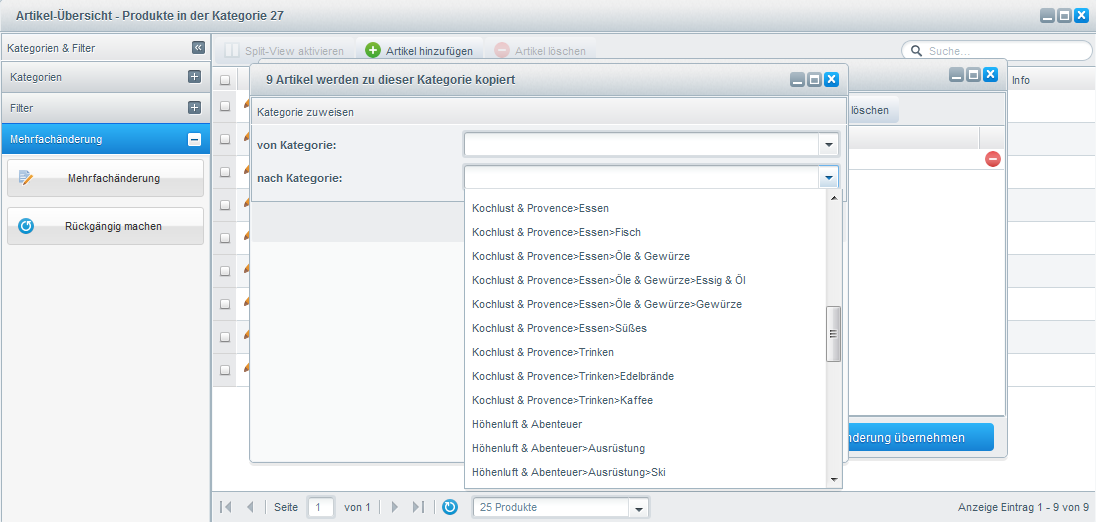Choose Höhenluft & Abenteuer>Ausrüstung>Ski option

click(x=568, y=472)
